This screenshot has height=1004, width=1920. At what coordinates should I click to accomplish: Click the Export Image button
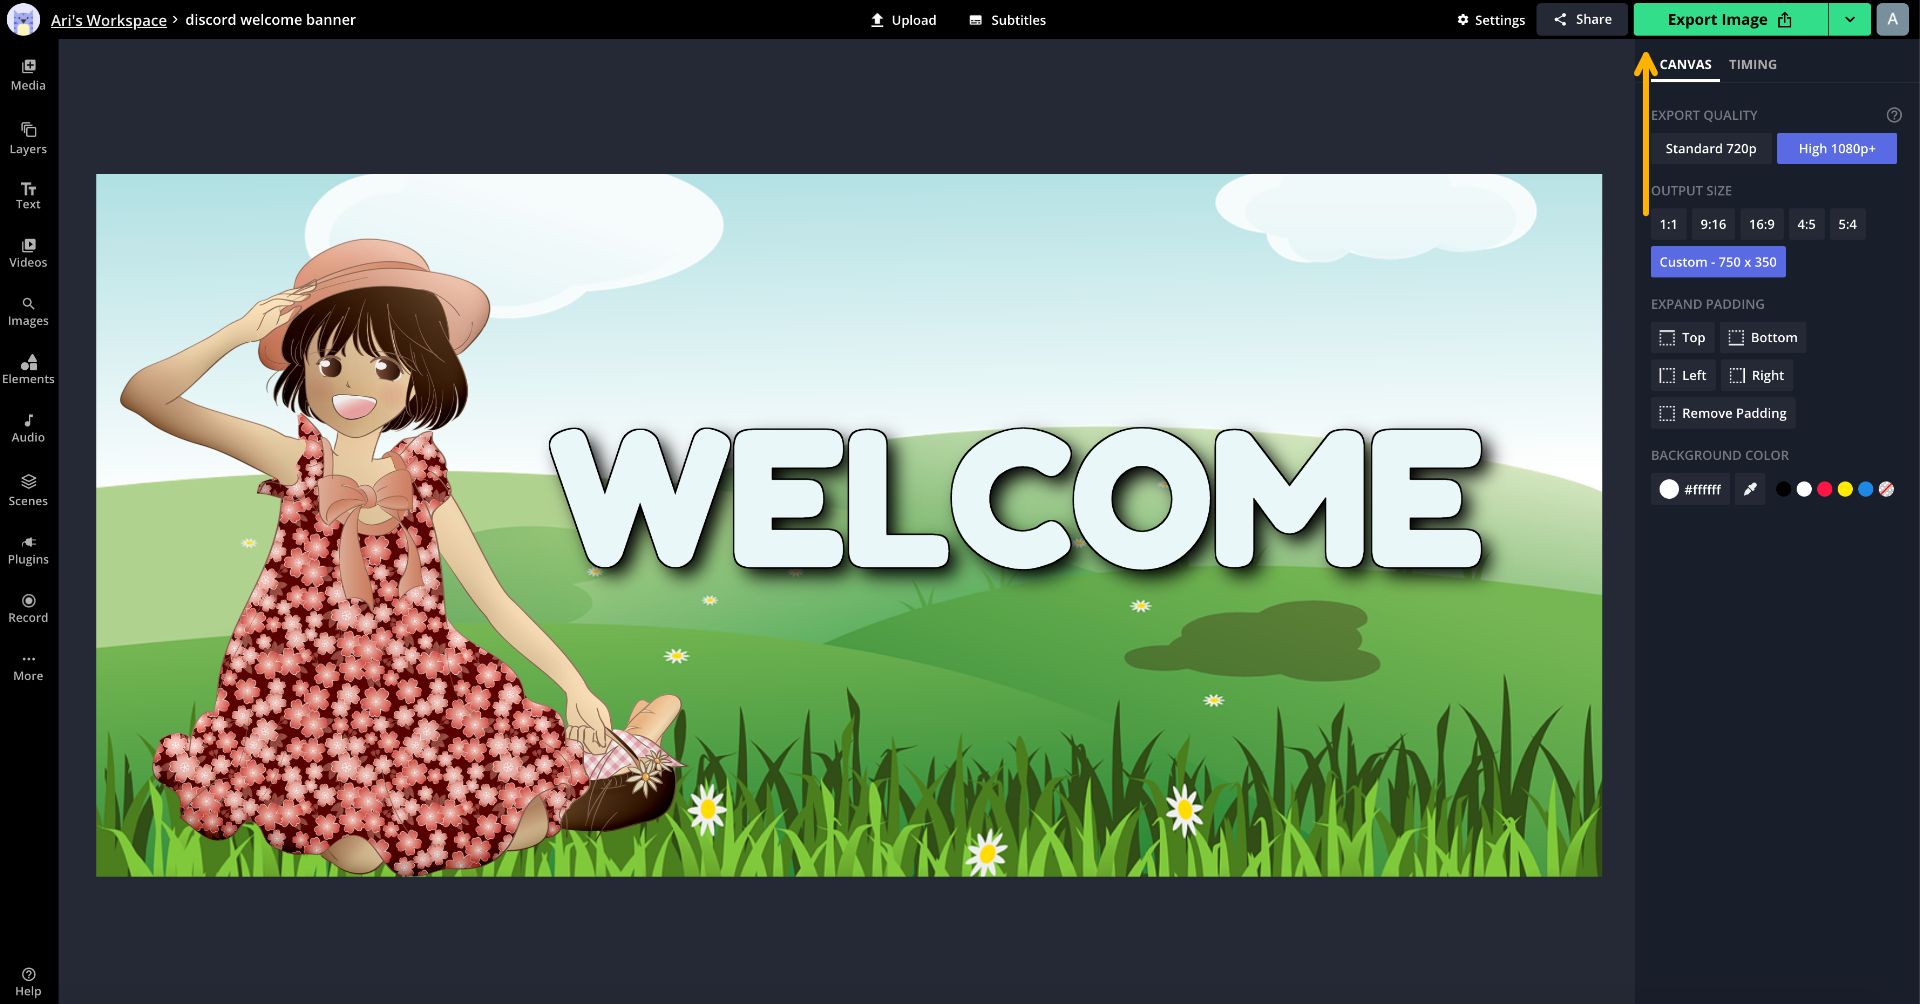click(x=1729, y=20)
